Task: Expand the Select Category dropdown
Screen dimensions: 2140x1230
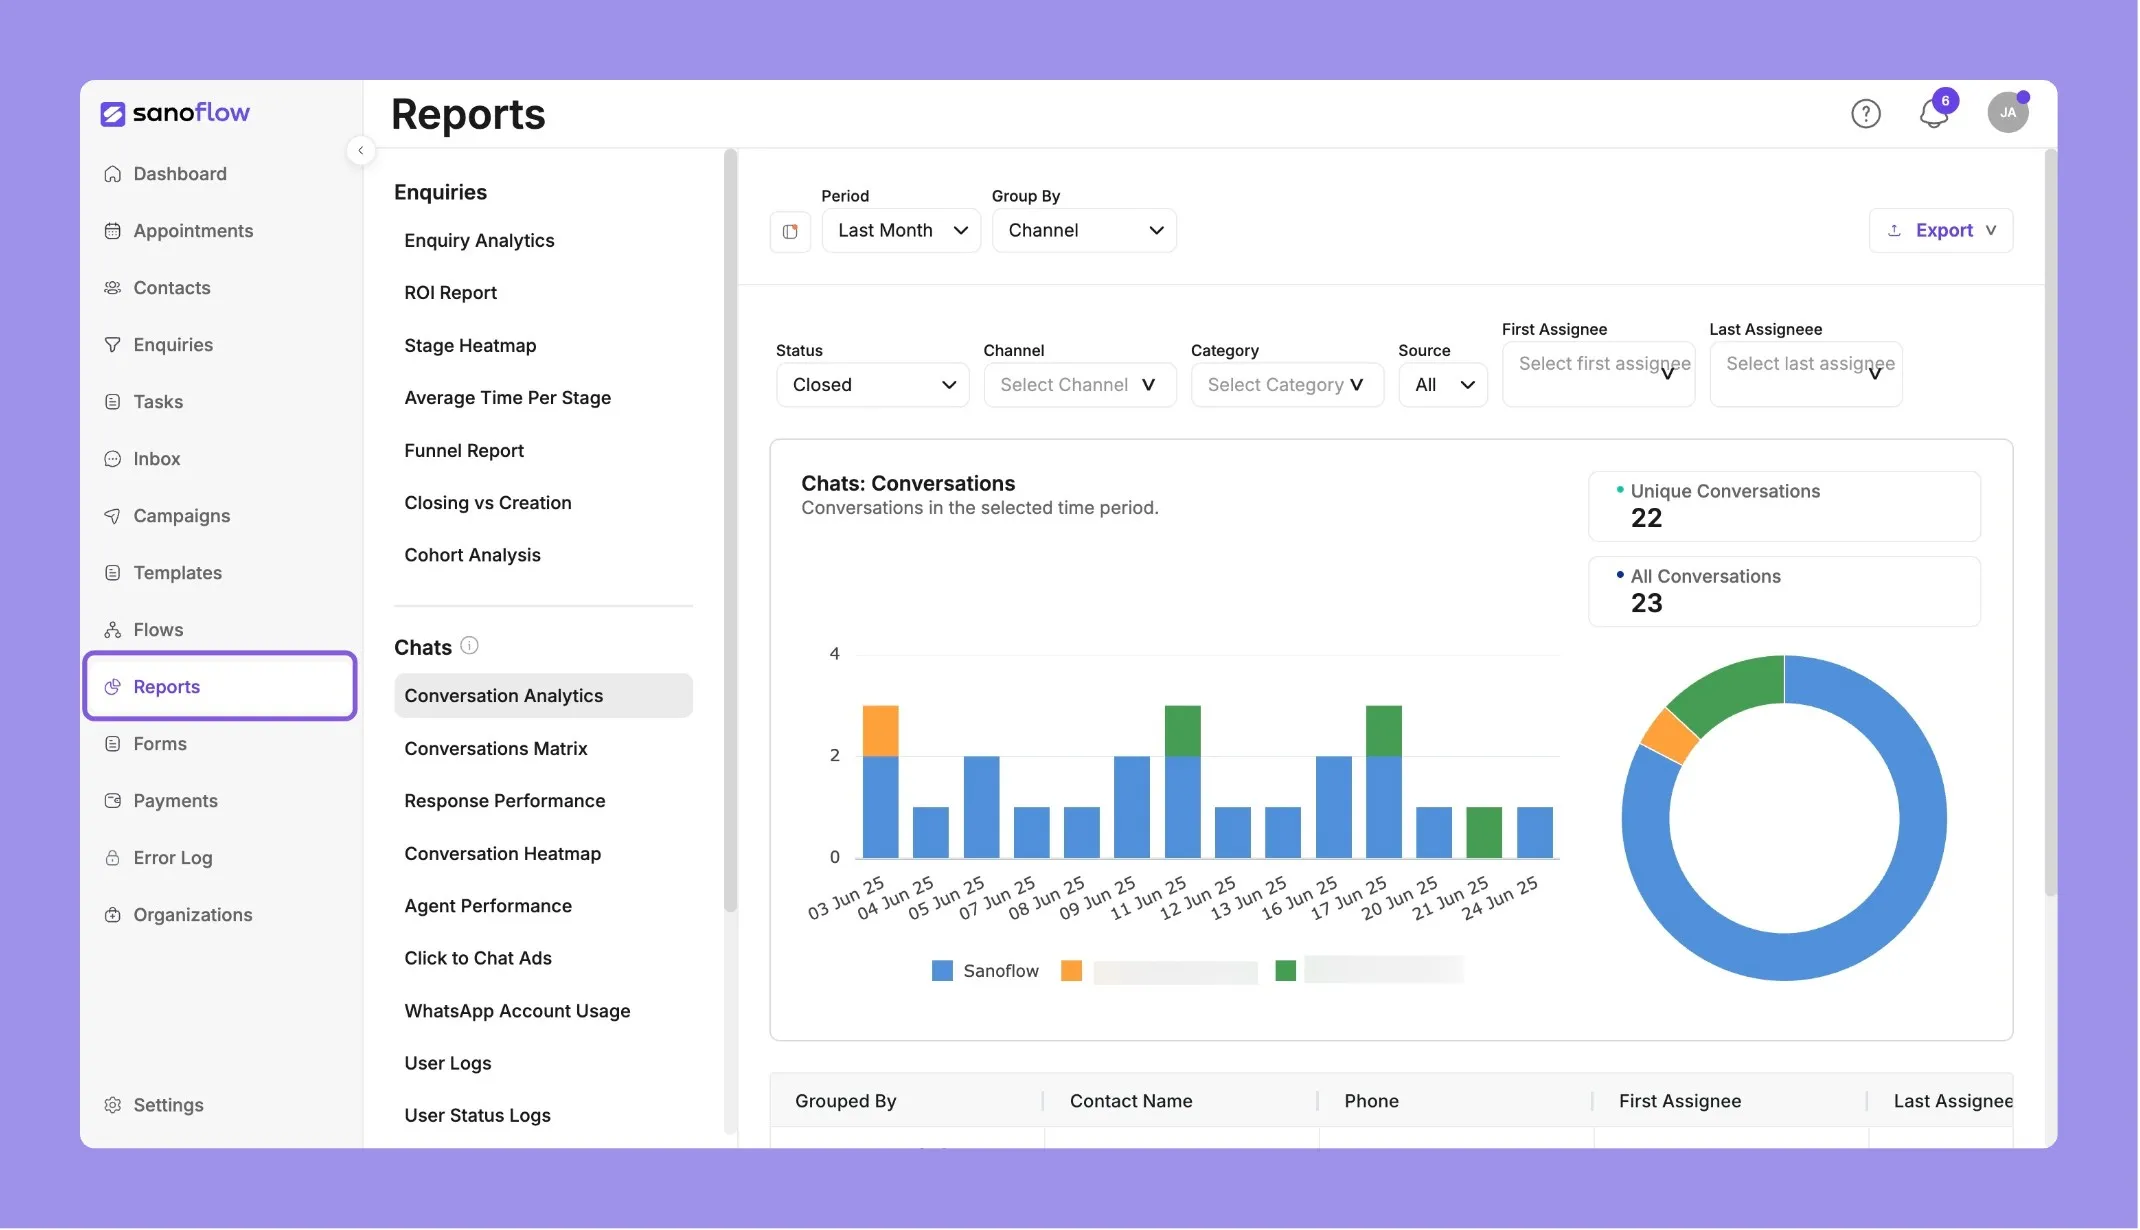Action: (1287, 385)
